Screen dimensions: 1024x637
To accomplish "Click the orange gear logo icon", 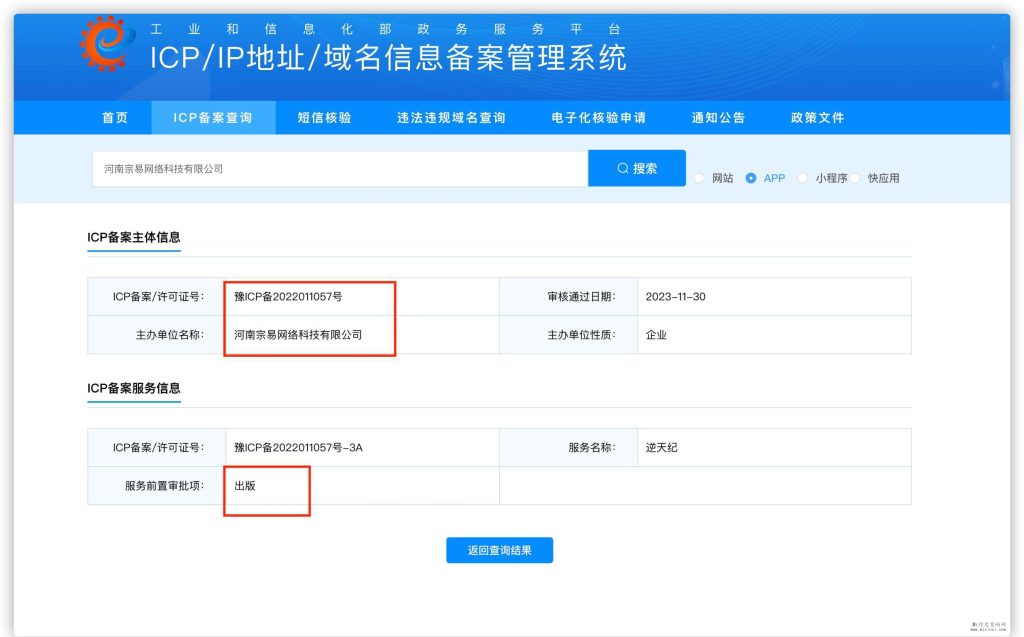I will click(x=108, y=45).
